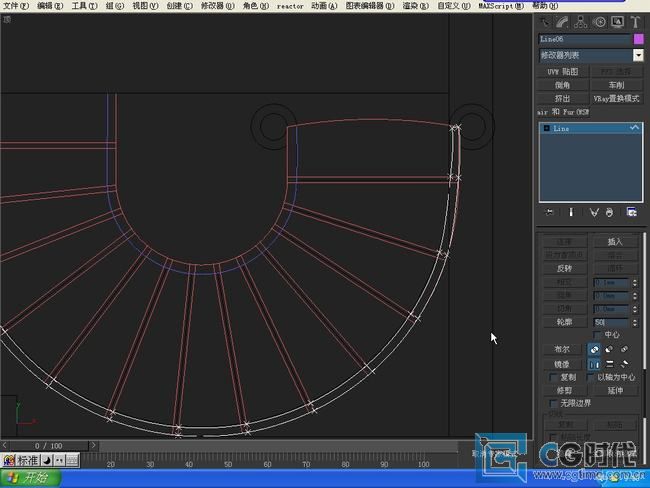The width and height of the screenshot is (650, 488).
Task: Open the 视图 Views menu
Action: click(x=145, y=6)
